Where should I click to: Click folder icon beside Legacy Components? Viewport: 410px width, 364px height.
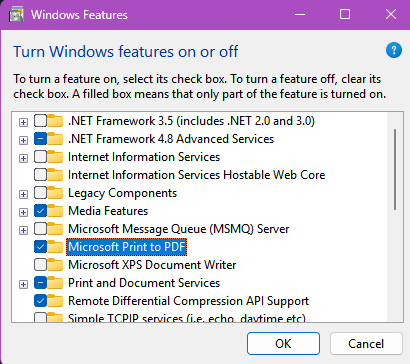[x=55, y=193]
